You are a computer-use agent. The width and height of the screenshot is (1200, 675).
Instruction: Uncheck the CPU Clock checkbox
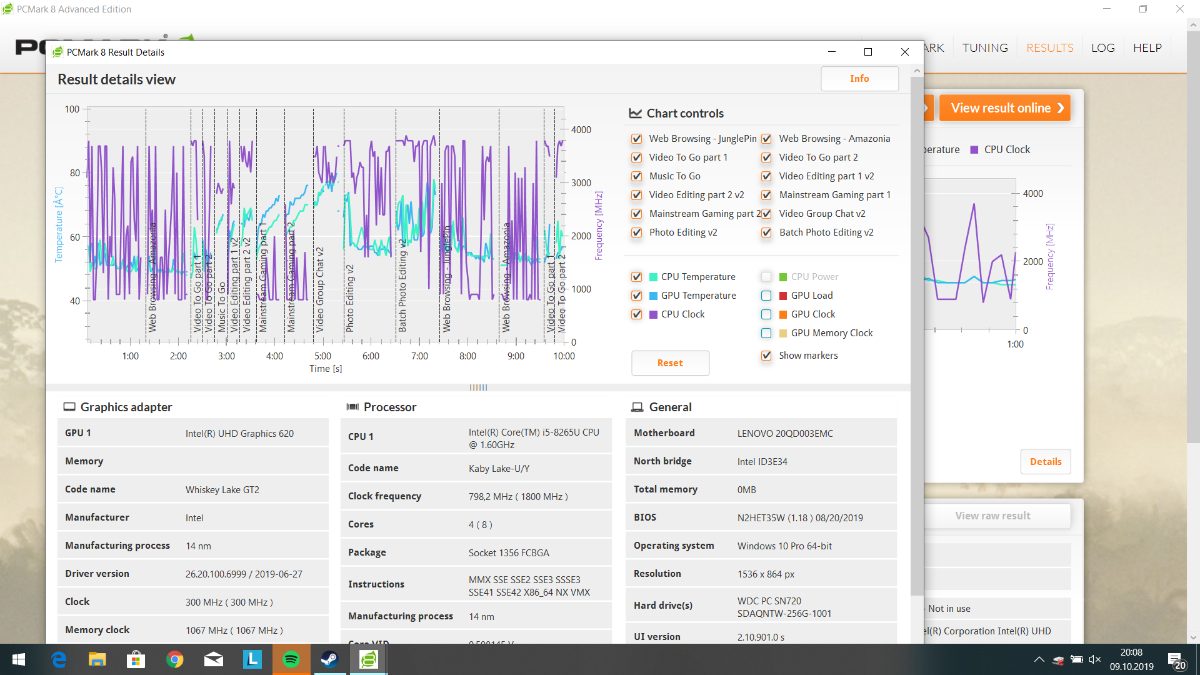coord(637,314)
